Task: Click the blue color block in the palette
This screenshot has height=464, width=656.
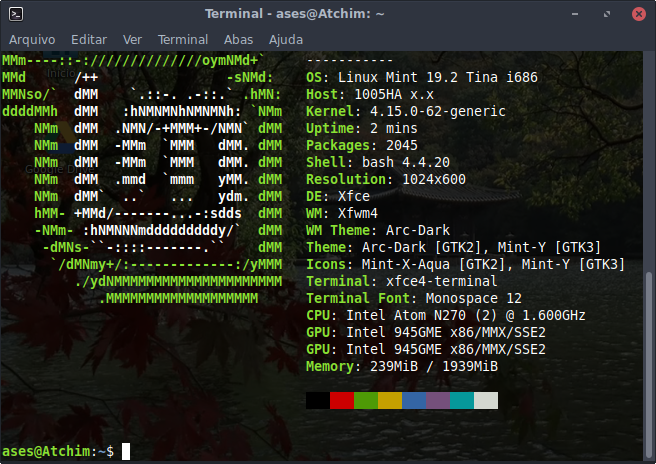Action: click(414, 400)
